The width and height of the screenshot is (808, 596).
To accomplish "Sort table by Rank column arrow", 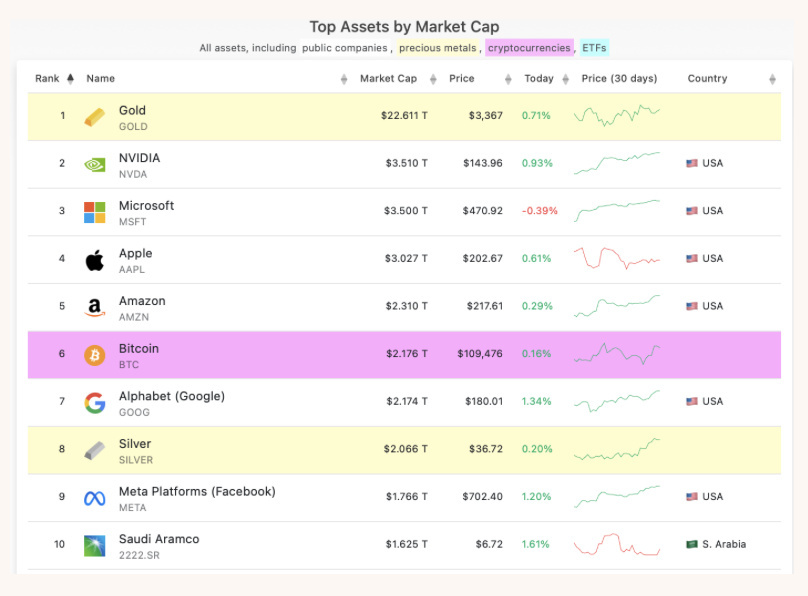I will click(71, 78).
